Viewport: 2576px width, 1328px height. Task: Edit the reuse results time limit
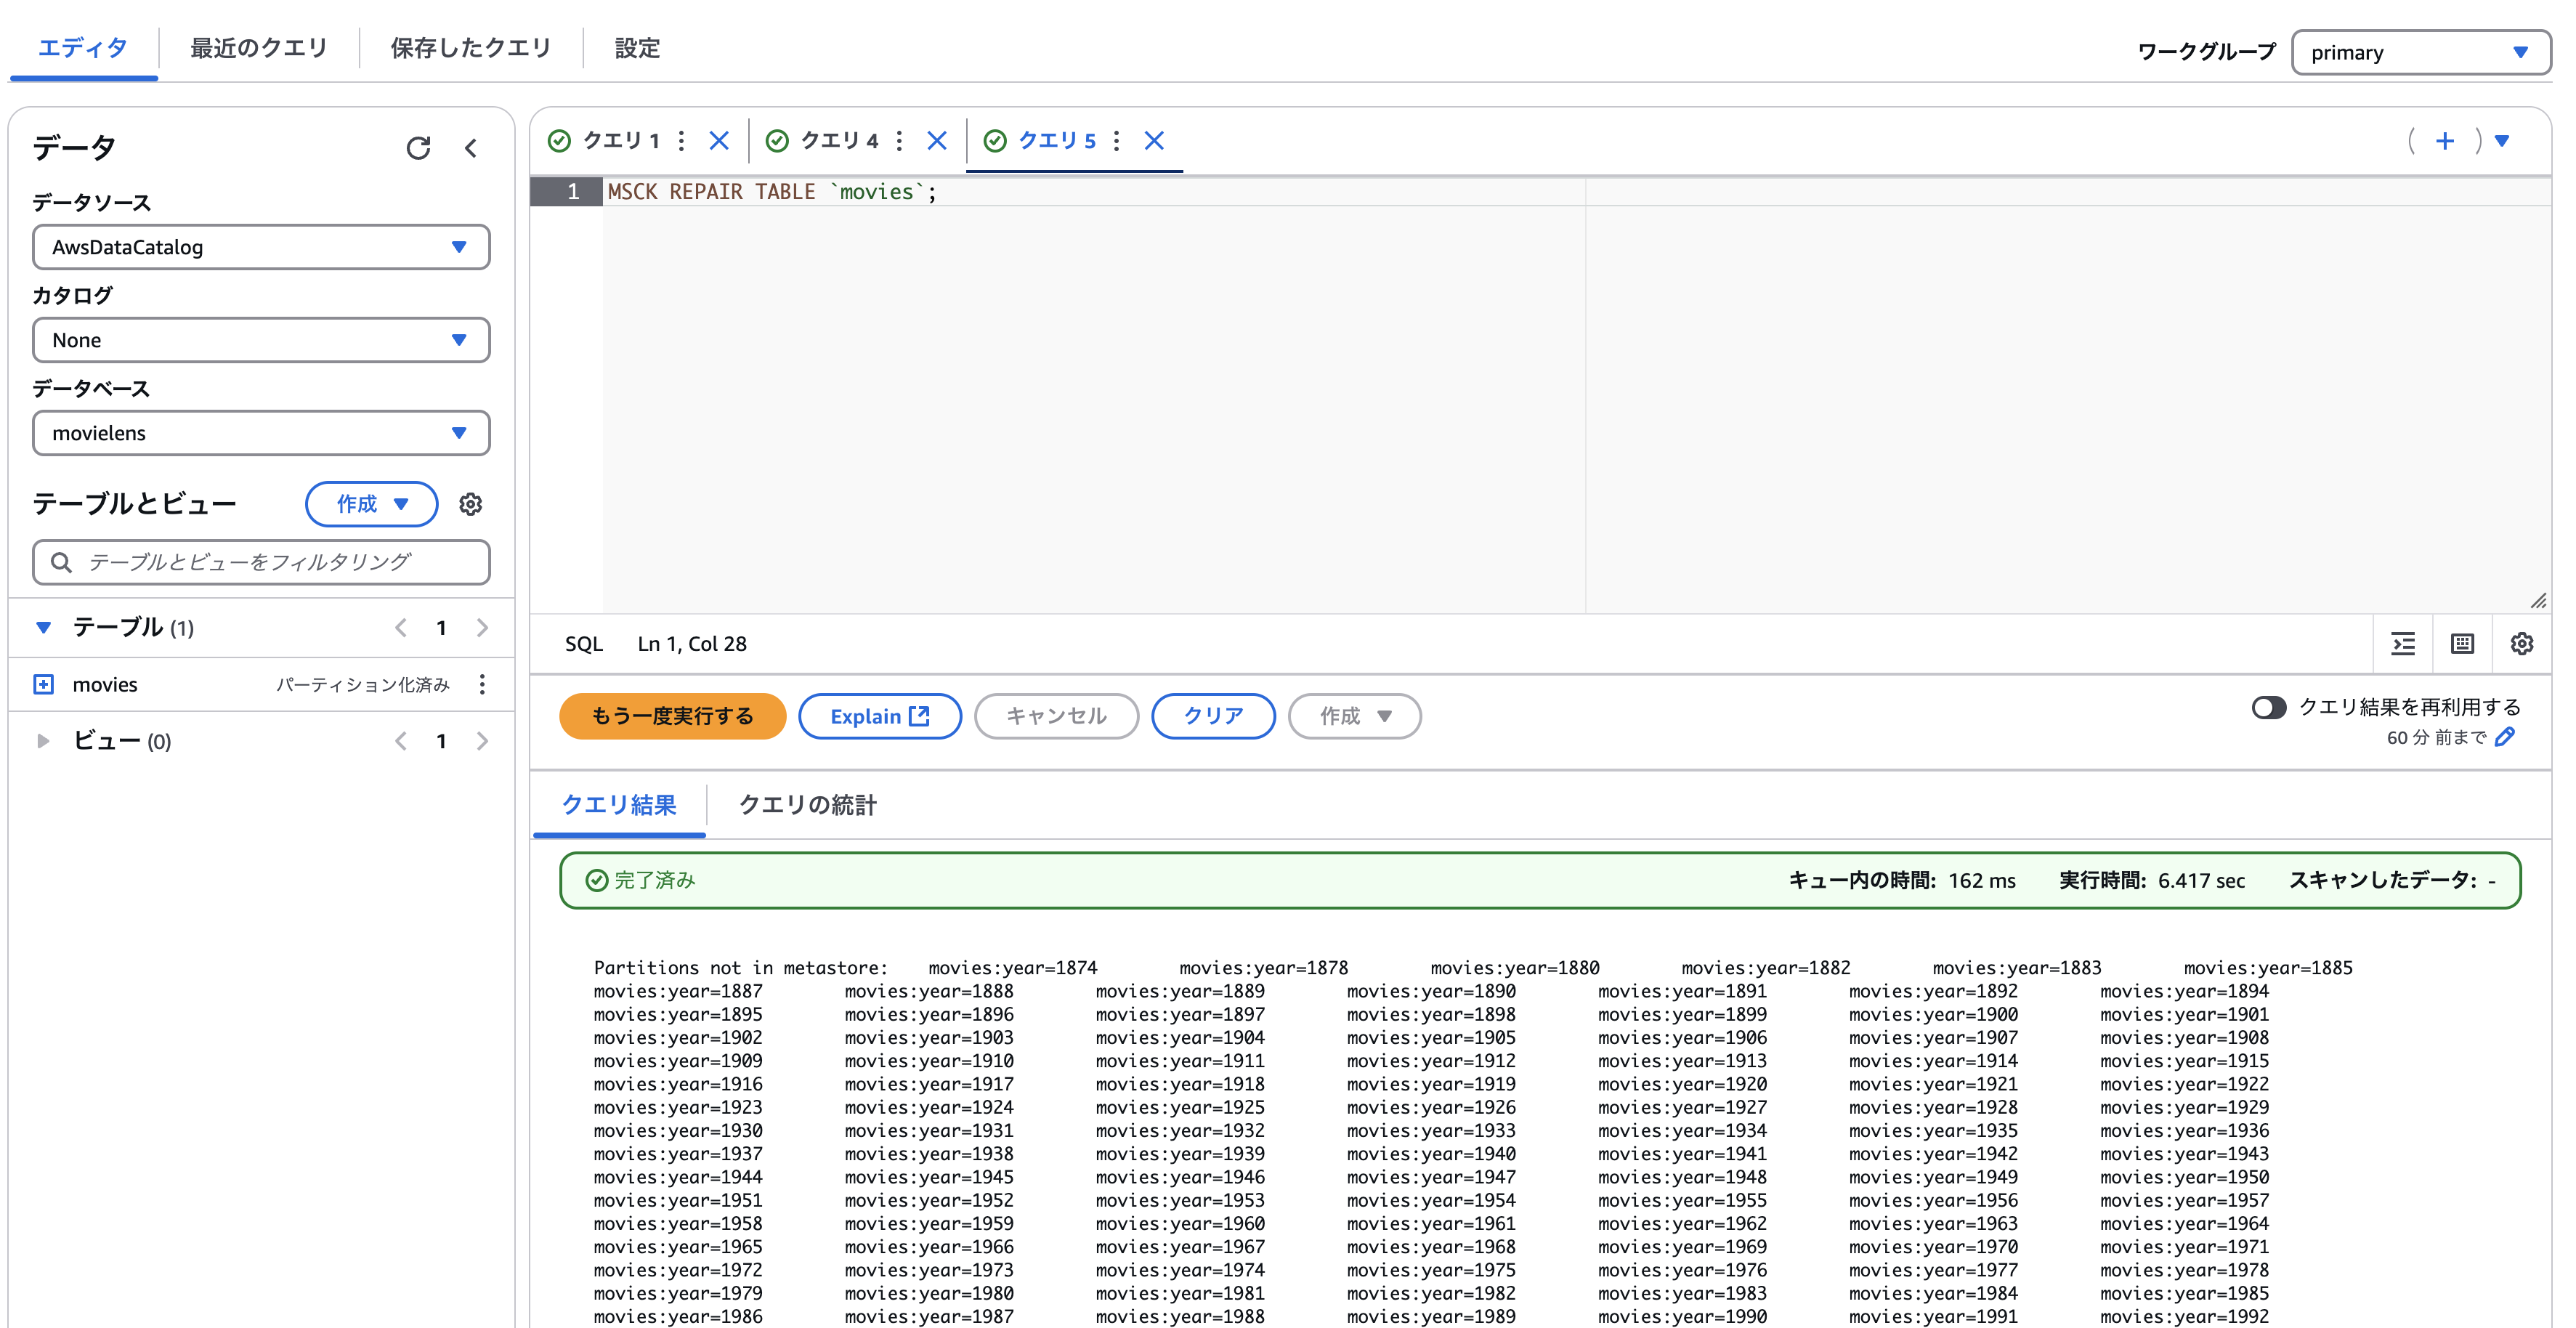[x=2505, y=737]
